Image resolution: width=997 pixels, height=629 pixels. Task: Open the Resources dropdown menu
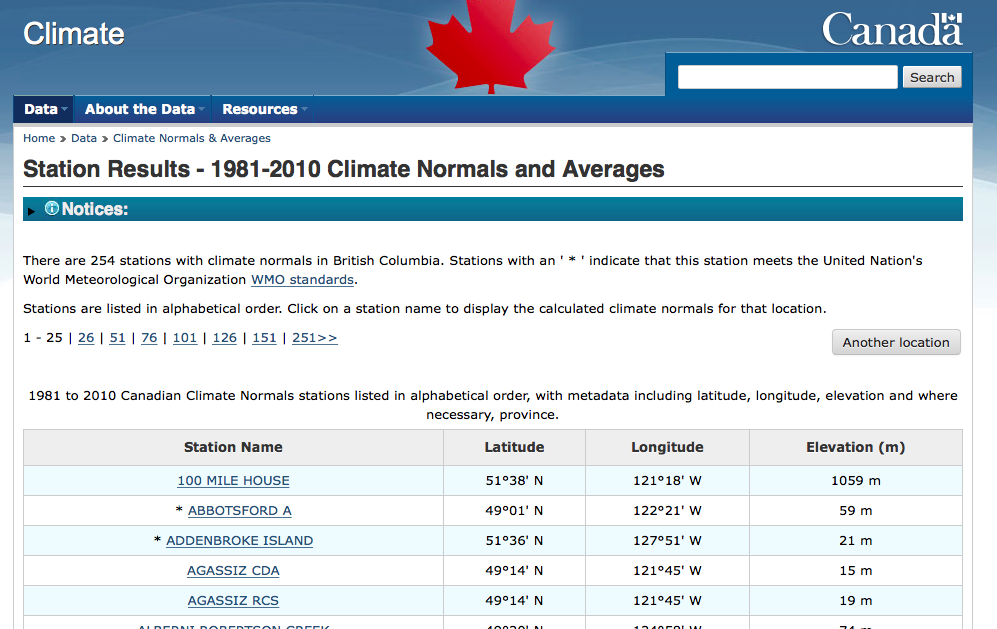(260, 109)
